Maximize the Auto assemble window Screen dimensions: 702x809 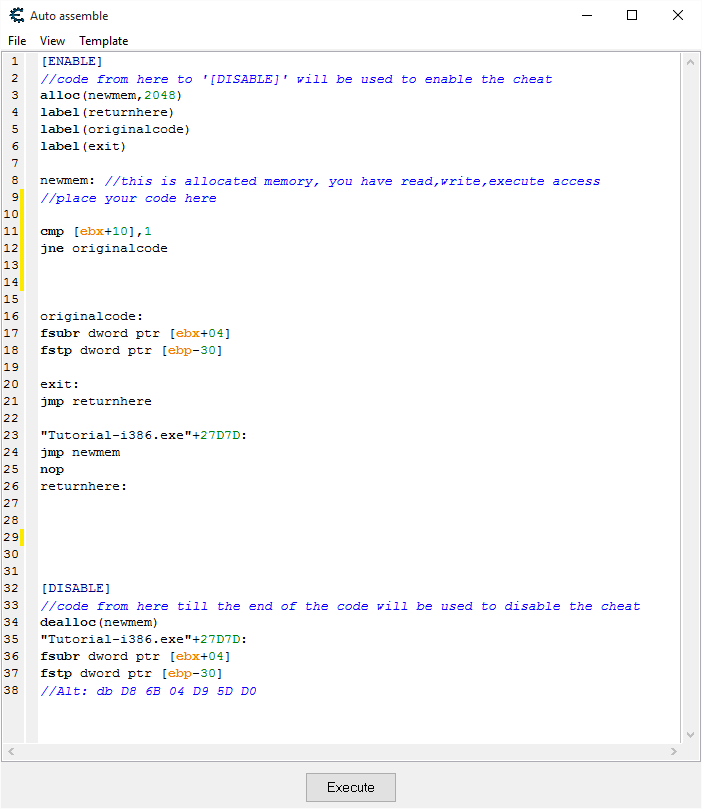point(632,15)
